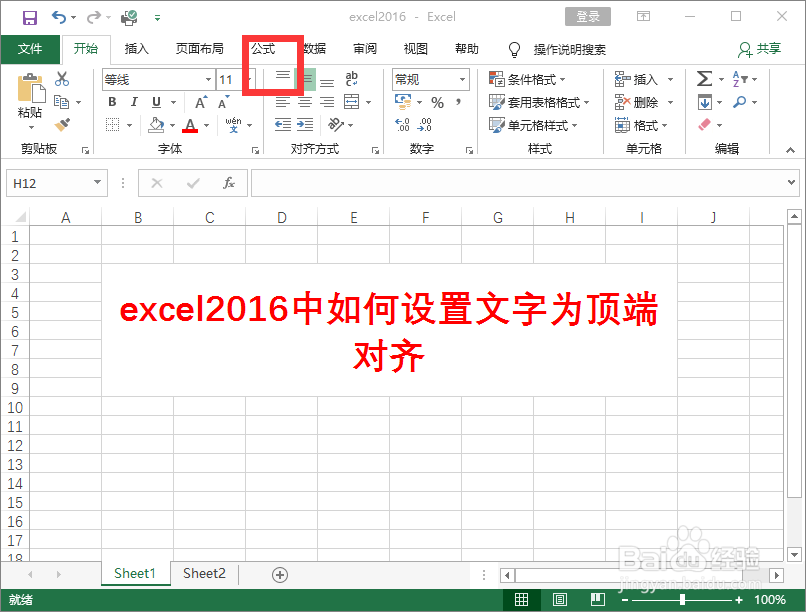Click the Undo arrow icon
The image size is (806, 612).
[59, 17]
